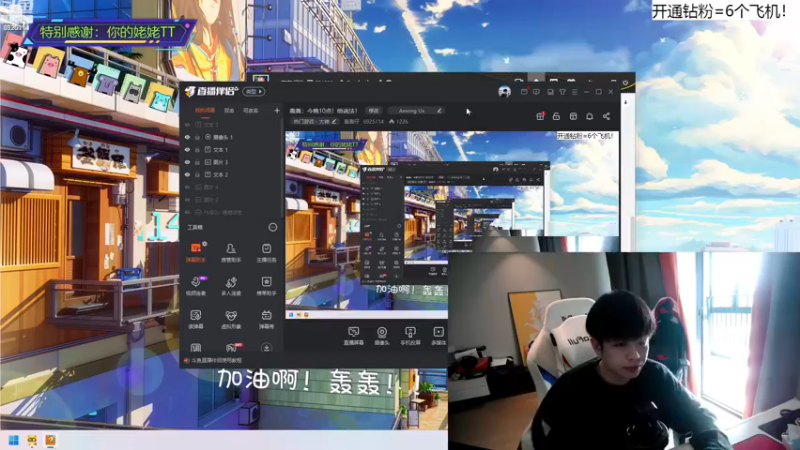This screenshot has width=800, height=450.
Task: Show the hidden 图片 4 layer via eye
Action: [187, 187]
